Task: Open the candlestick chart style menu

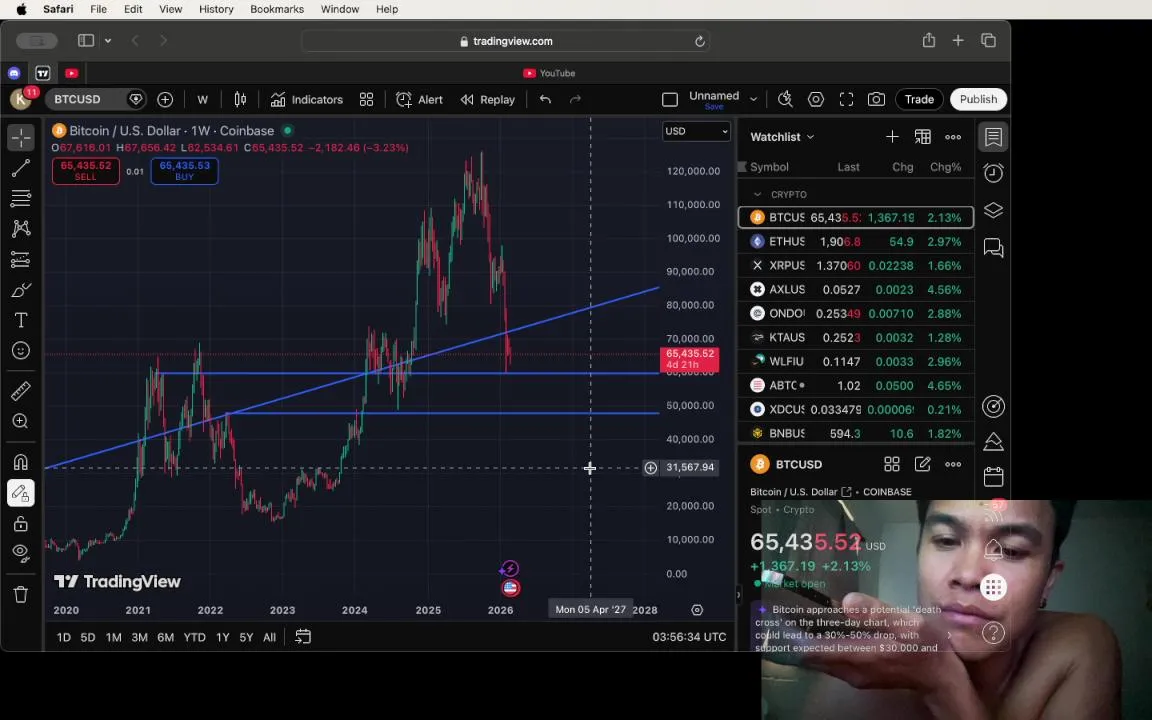Action: [x=240, y=100]
